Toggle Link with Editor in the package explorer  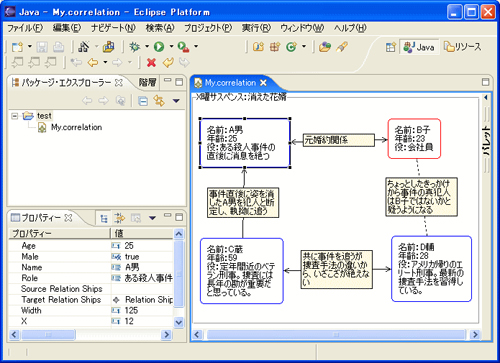coord(159,101)
